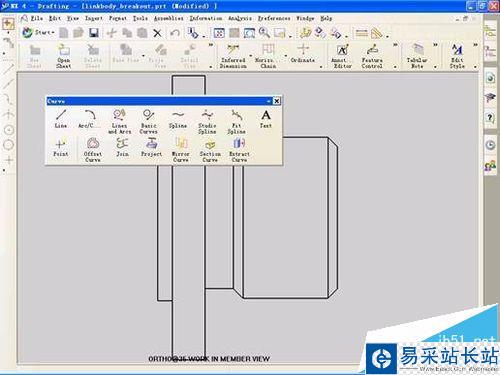Click the Paste icon in toolbar

pyautogui.click(x=142, y=33)
